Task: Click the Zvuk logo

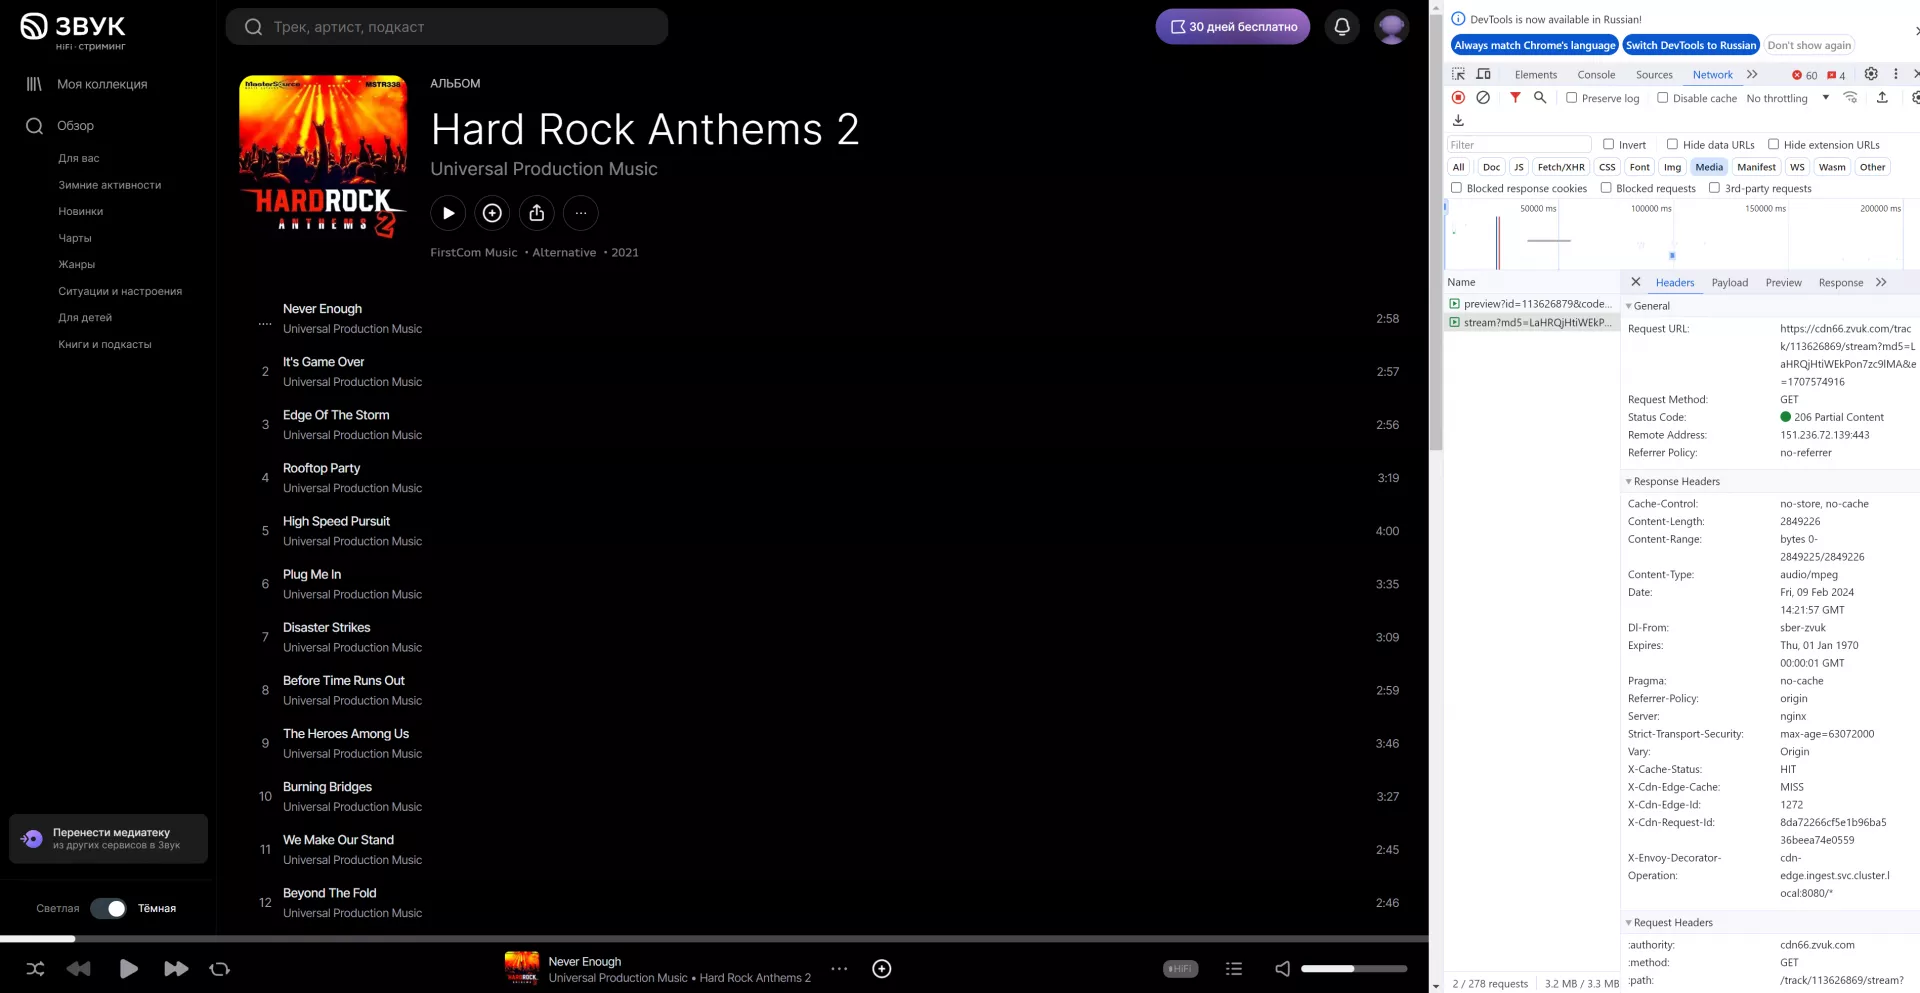Action: tap(73, 31)
